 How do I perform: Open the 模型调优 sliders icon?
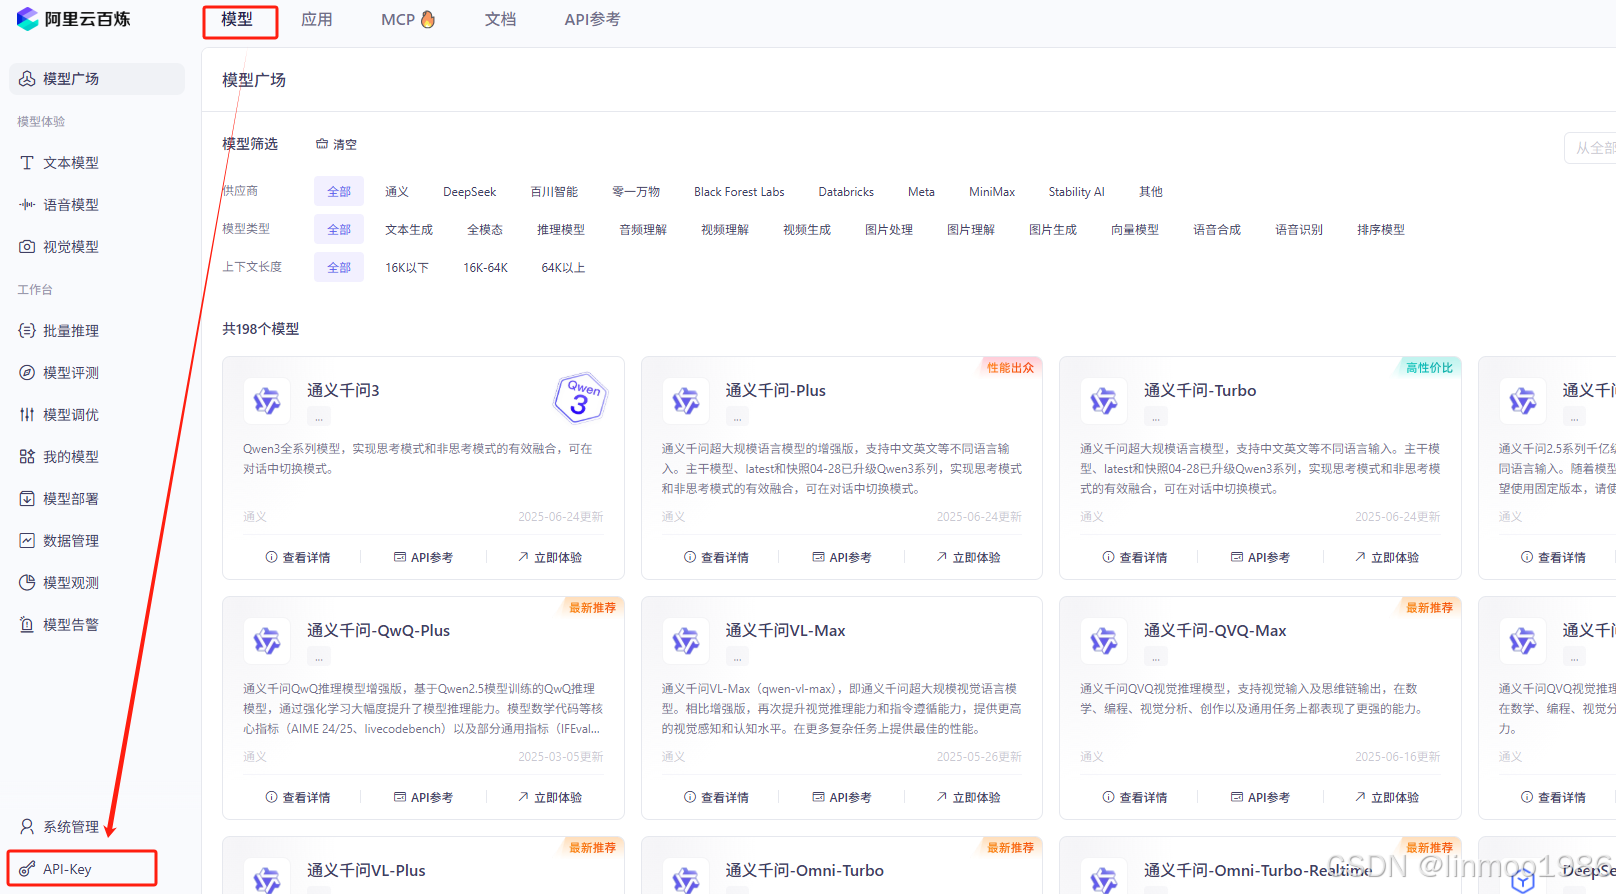[x=27, y=414]
